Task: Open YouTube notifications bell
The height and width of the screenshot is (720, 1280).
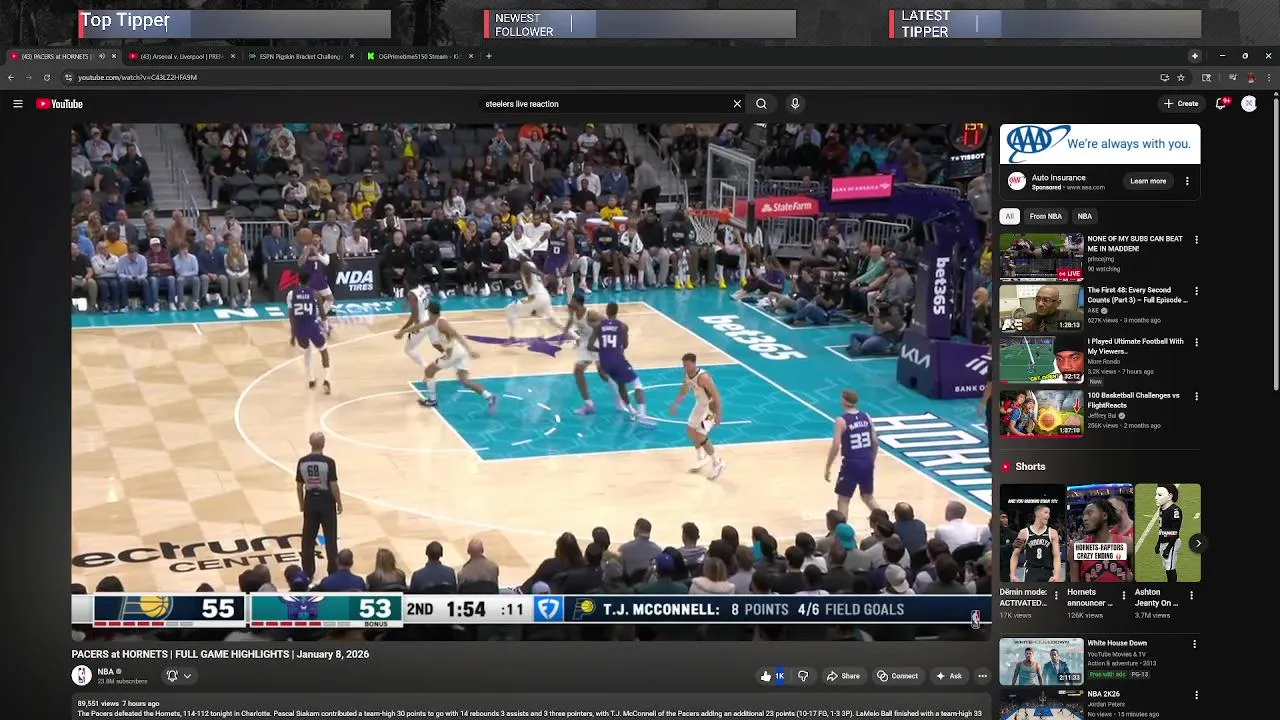Action: (1222, 104)
